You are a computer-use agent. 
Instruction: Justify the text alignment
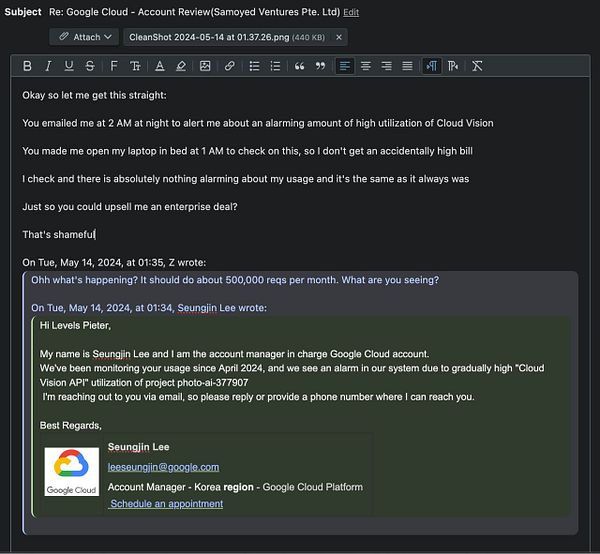pos(408,66)
